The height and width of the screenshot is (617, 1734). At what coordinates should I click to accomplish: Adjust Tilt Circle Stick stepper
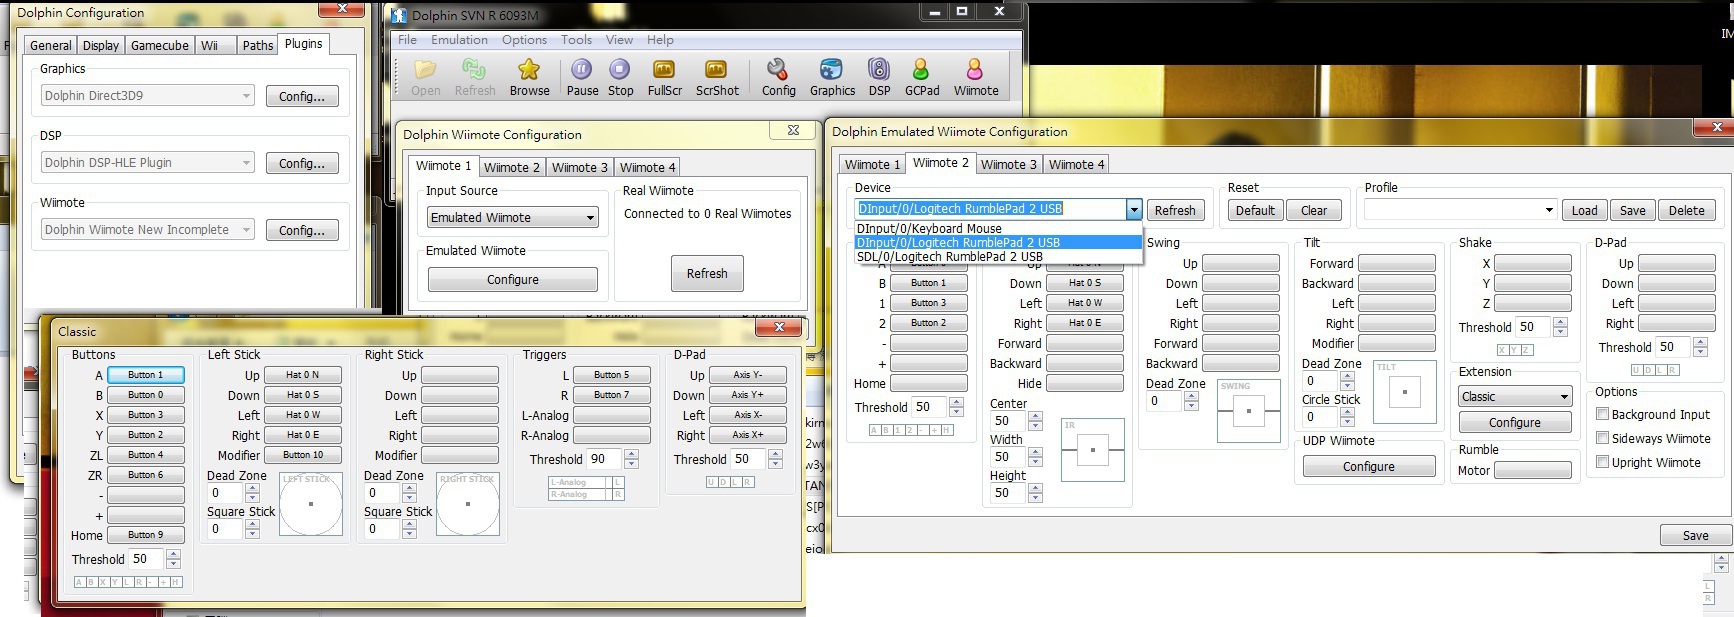pyautogui.click(x=1347, y=417)
